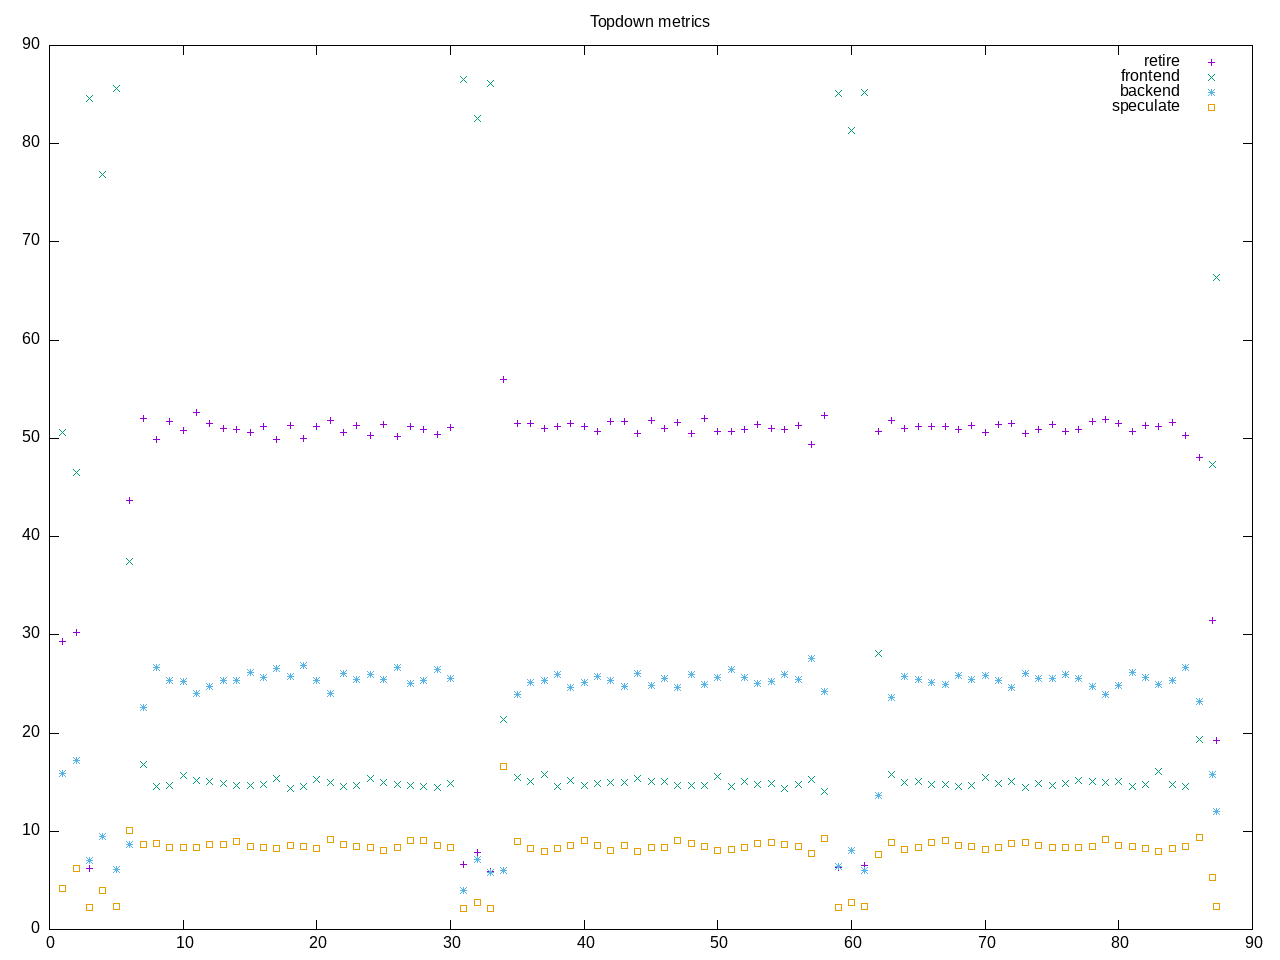Click the green cross marker beside frontend legend

pyautogui.click(x=1211, y=77)
